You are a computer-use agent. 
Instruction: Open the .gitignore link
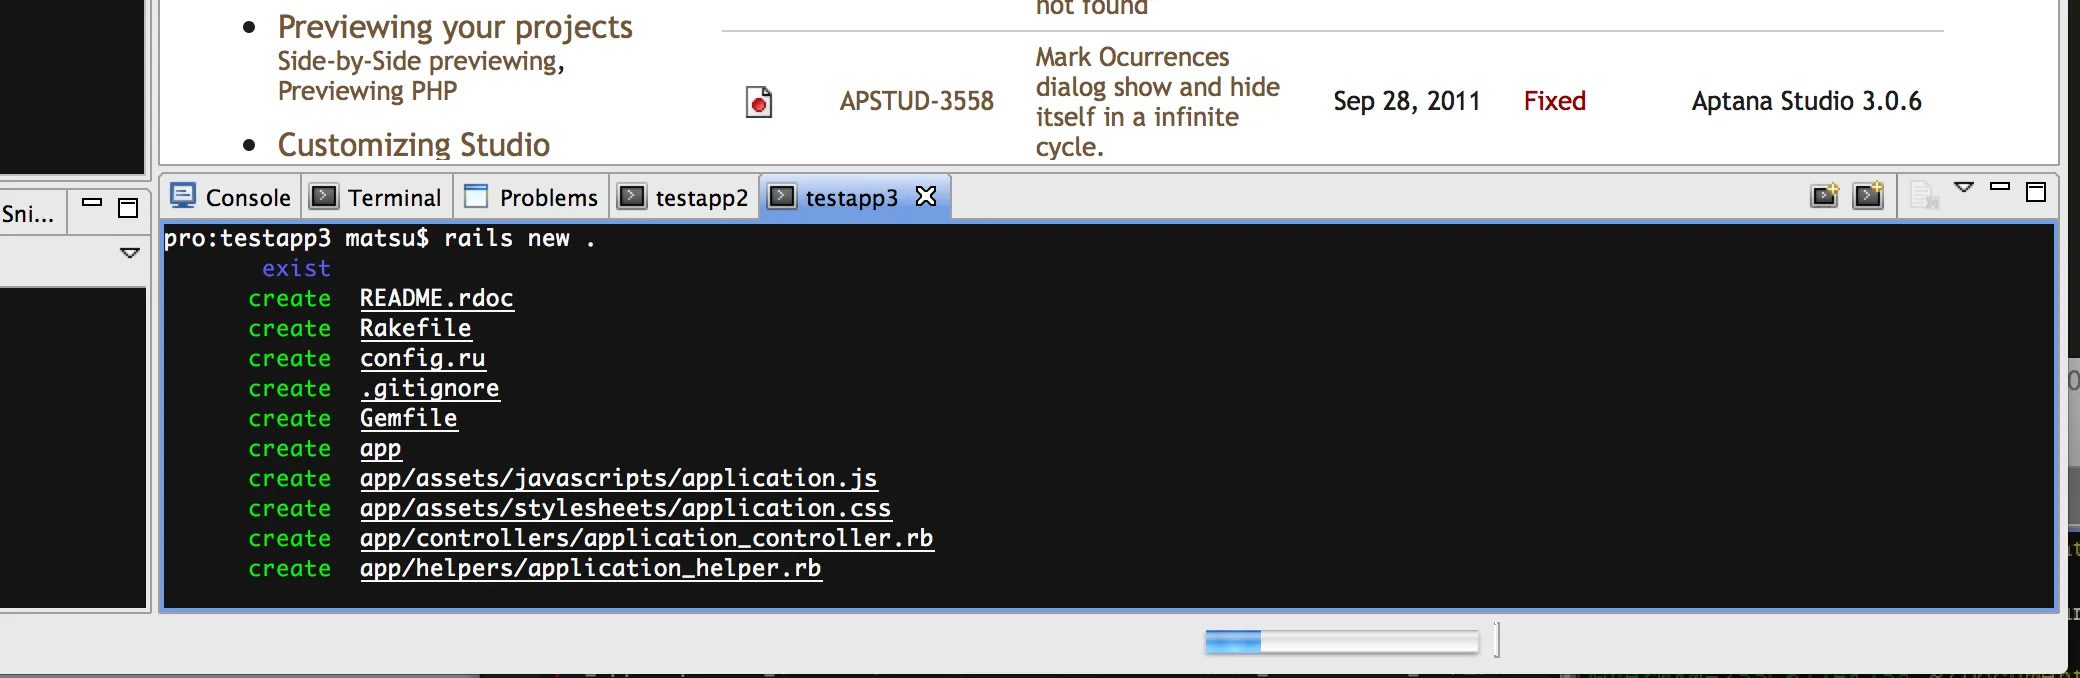pyautogui.click(x=430, y=388)
